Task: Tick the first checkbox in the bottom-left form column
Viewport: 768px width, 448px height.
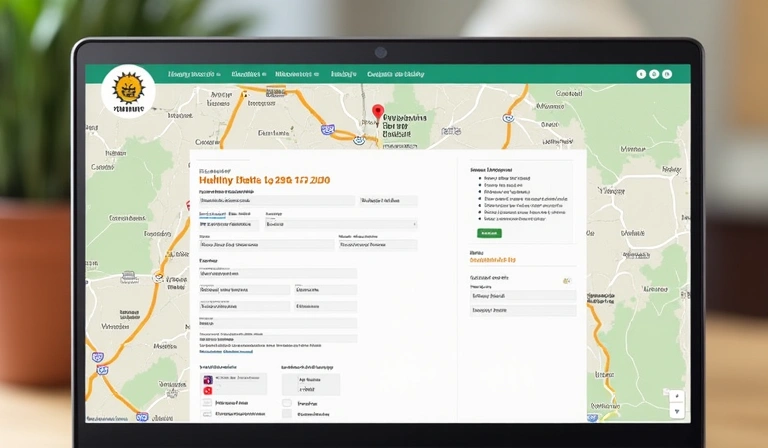Action: tap(207, 402)
